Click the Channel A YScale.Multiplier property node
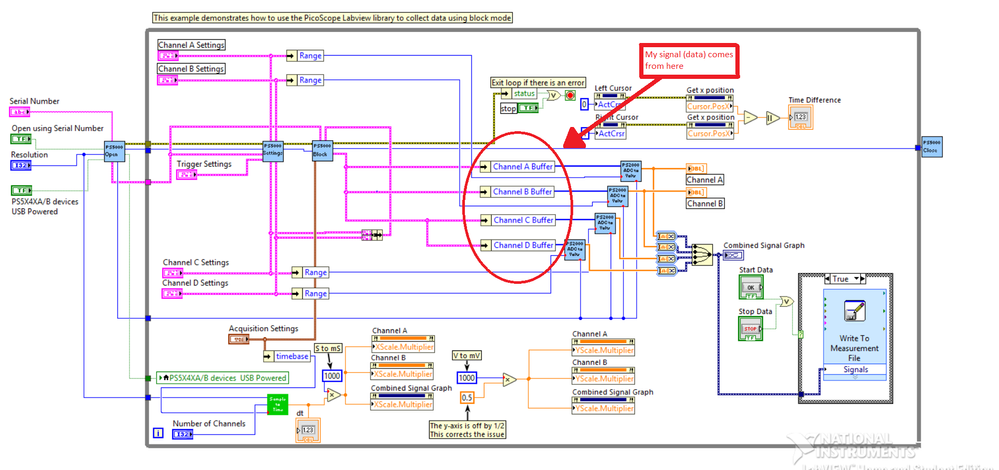The width and height of the screenshot is (999, 470). (x=604, y=346)
